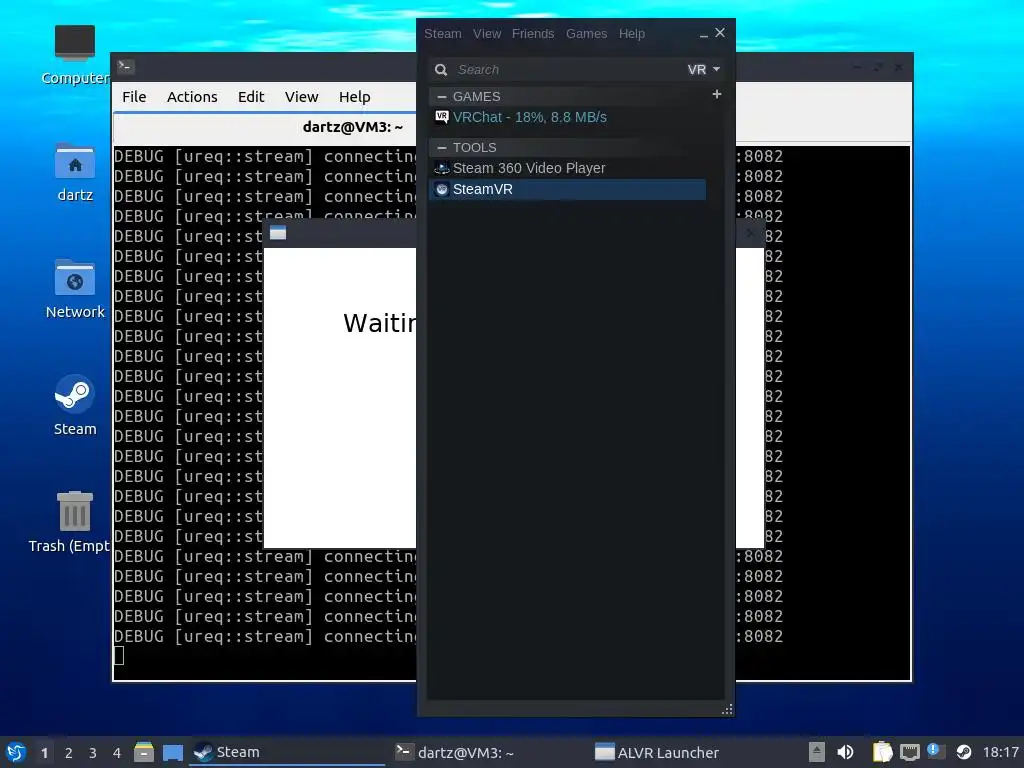
Task: Switch to workspace 2
Action: pos(69,753)
